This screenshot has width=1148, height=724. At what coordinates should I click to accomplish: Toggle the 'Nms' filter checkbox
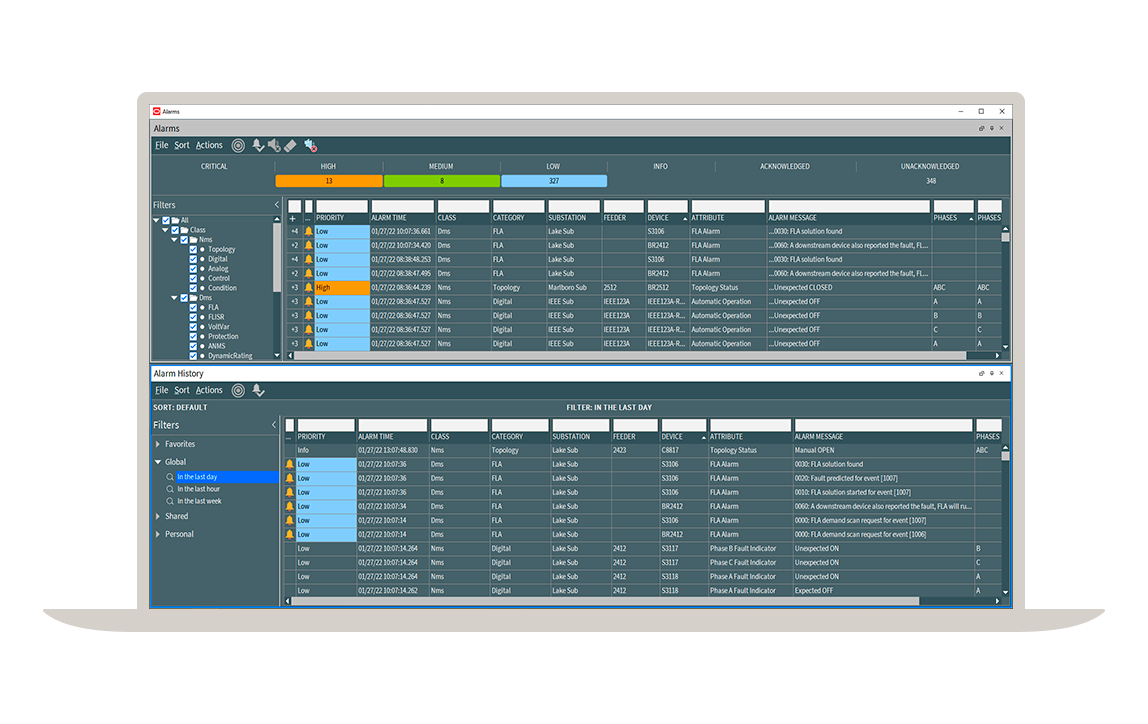pos(184,239)
